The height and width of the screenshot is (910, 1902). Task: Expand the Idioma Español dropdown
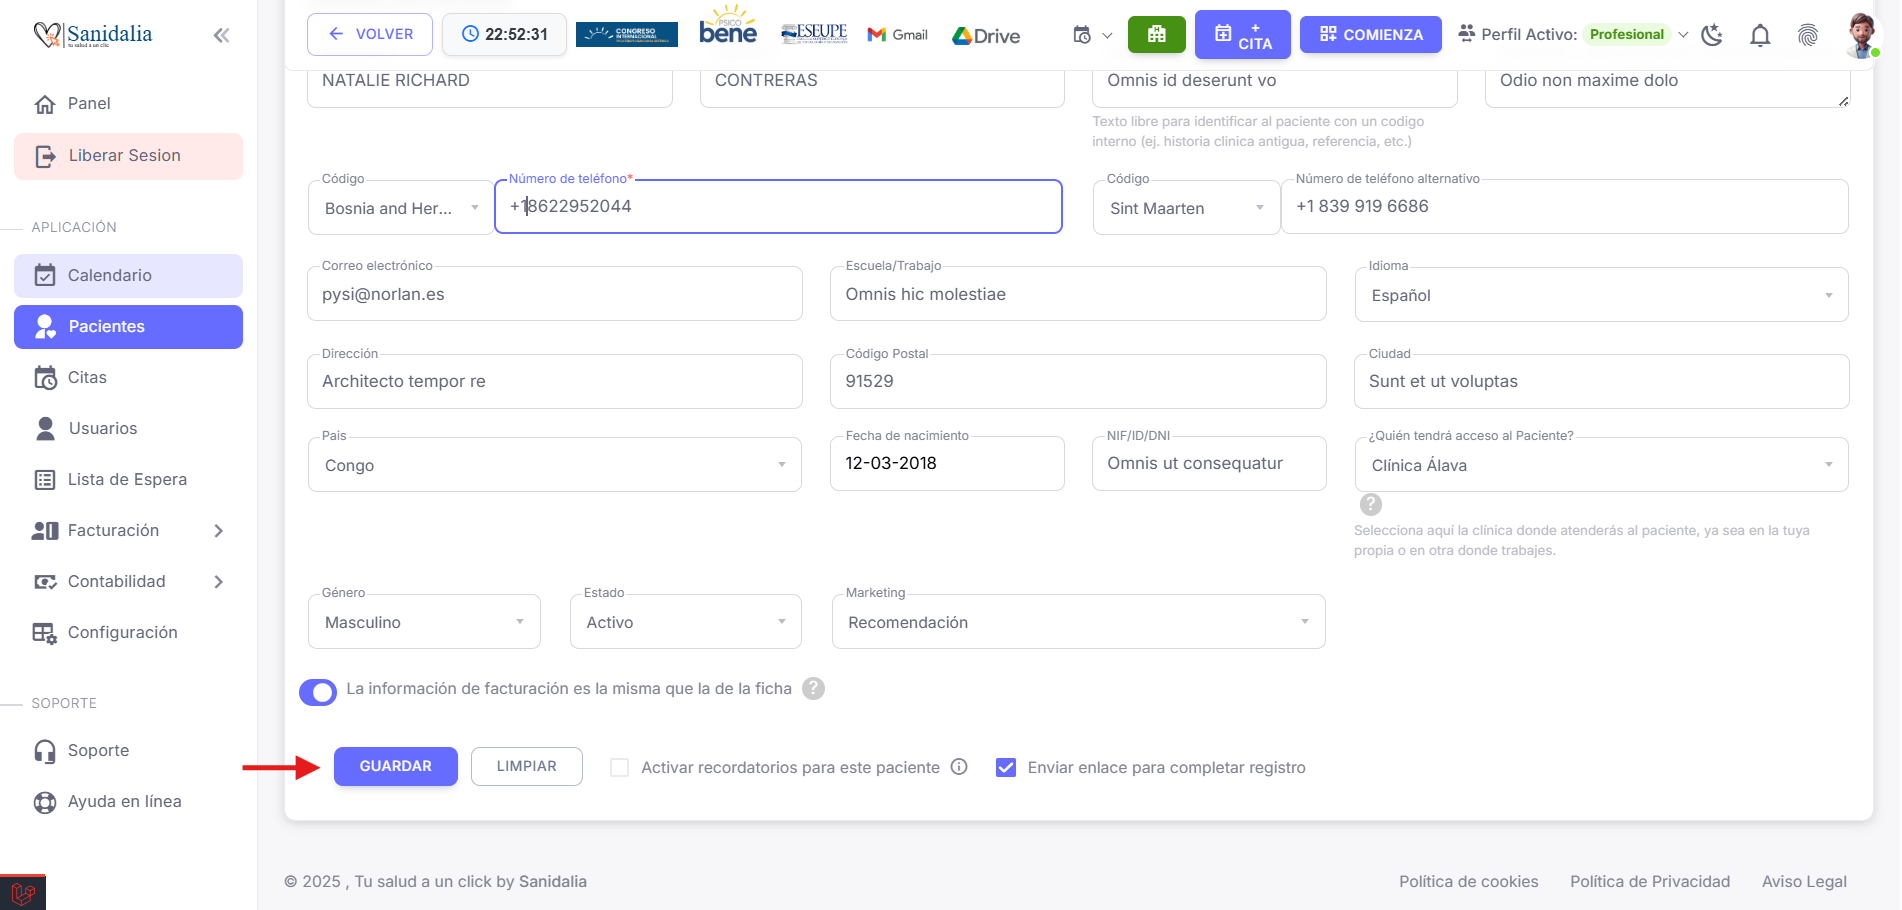[1600, 295]
